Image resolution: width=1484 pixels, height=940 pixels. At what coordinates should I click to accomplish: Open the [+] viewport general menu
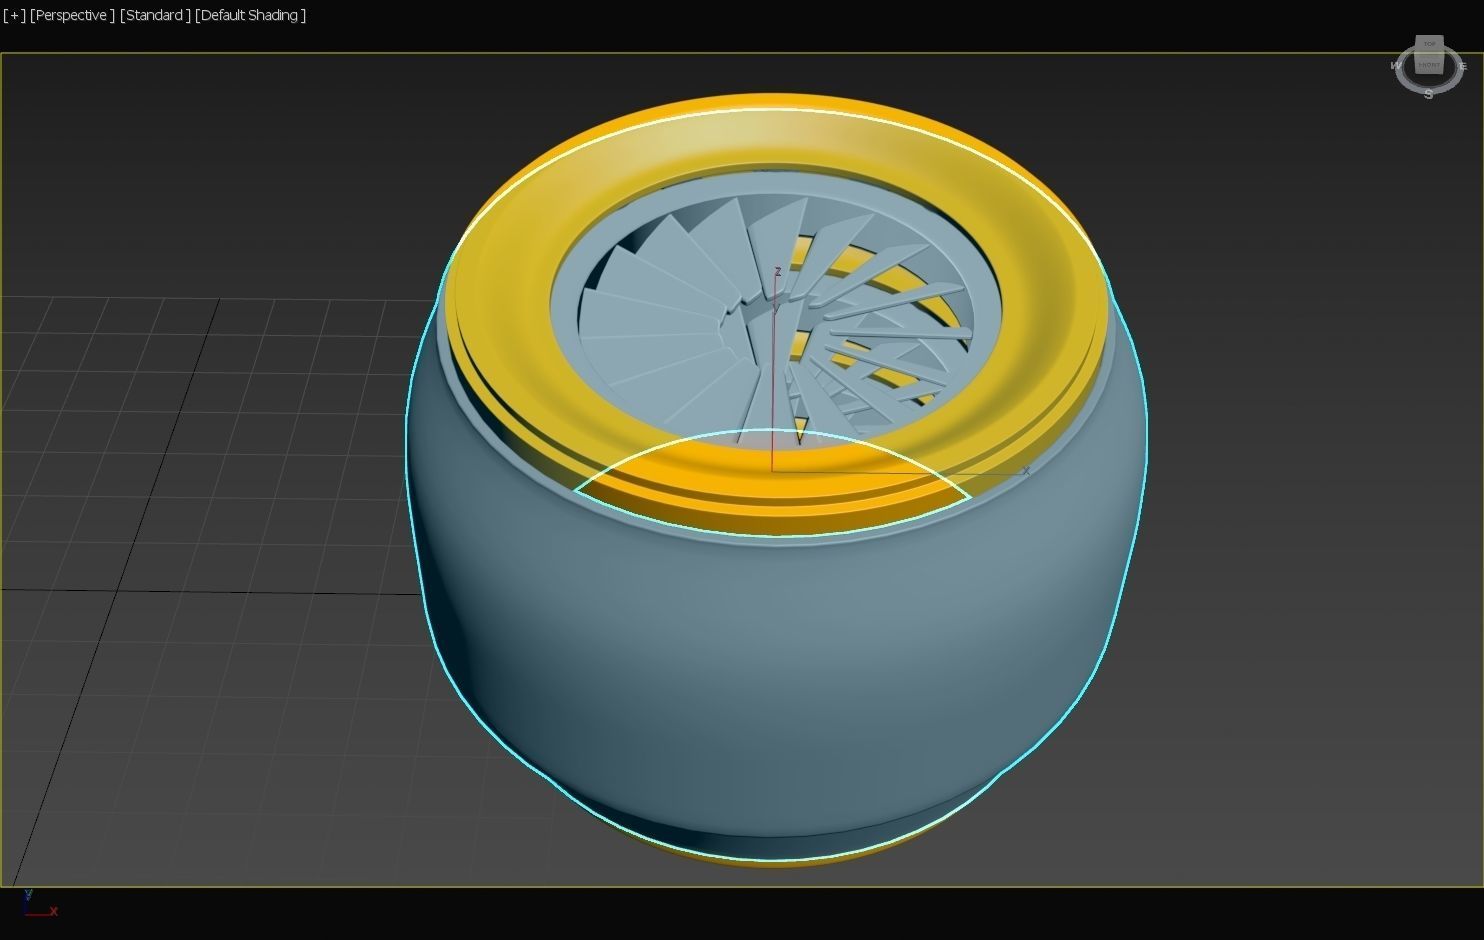point(15,15)
